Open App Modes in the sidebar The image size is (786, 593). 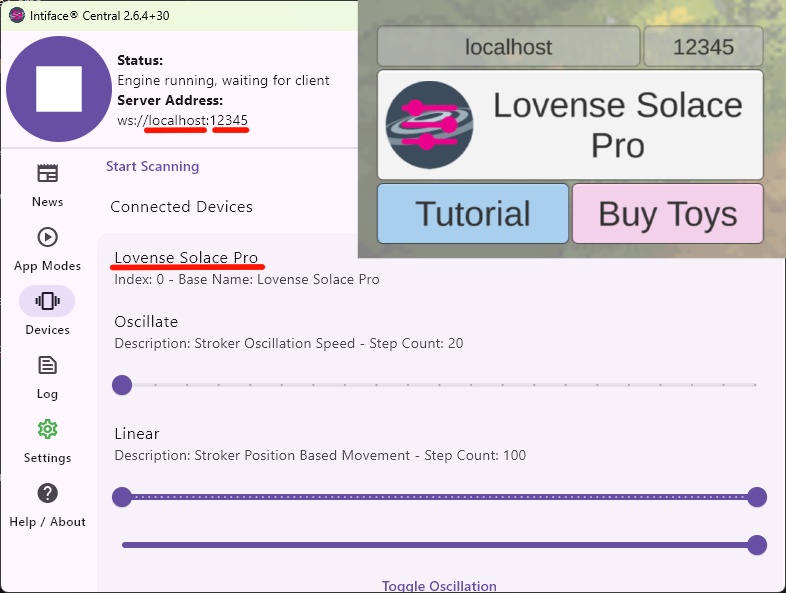(48, 250)
